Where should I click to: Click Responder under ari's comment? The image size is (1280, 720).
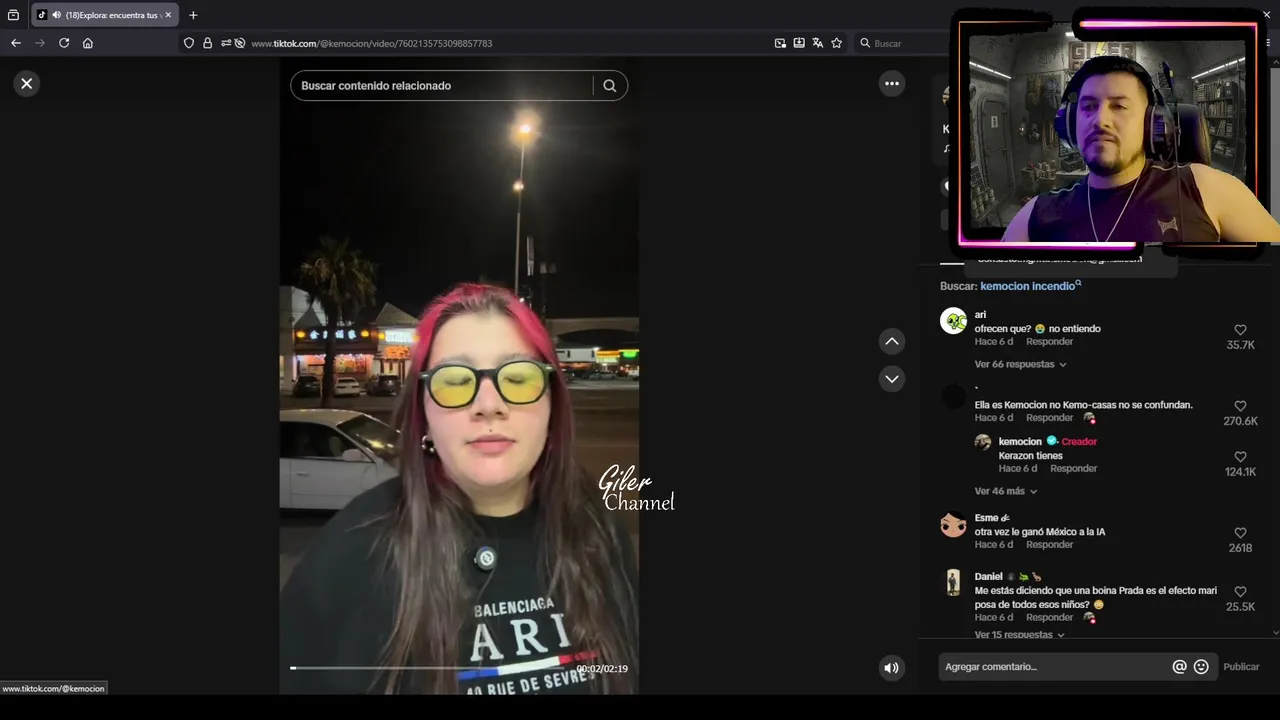(1049, 342)
